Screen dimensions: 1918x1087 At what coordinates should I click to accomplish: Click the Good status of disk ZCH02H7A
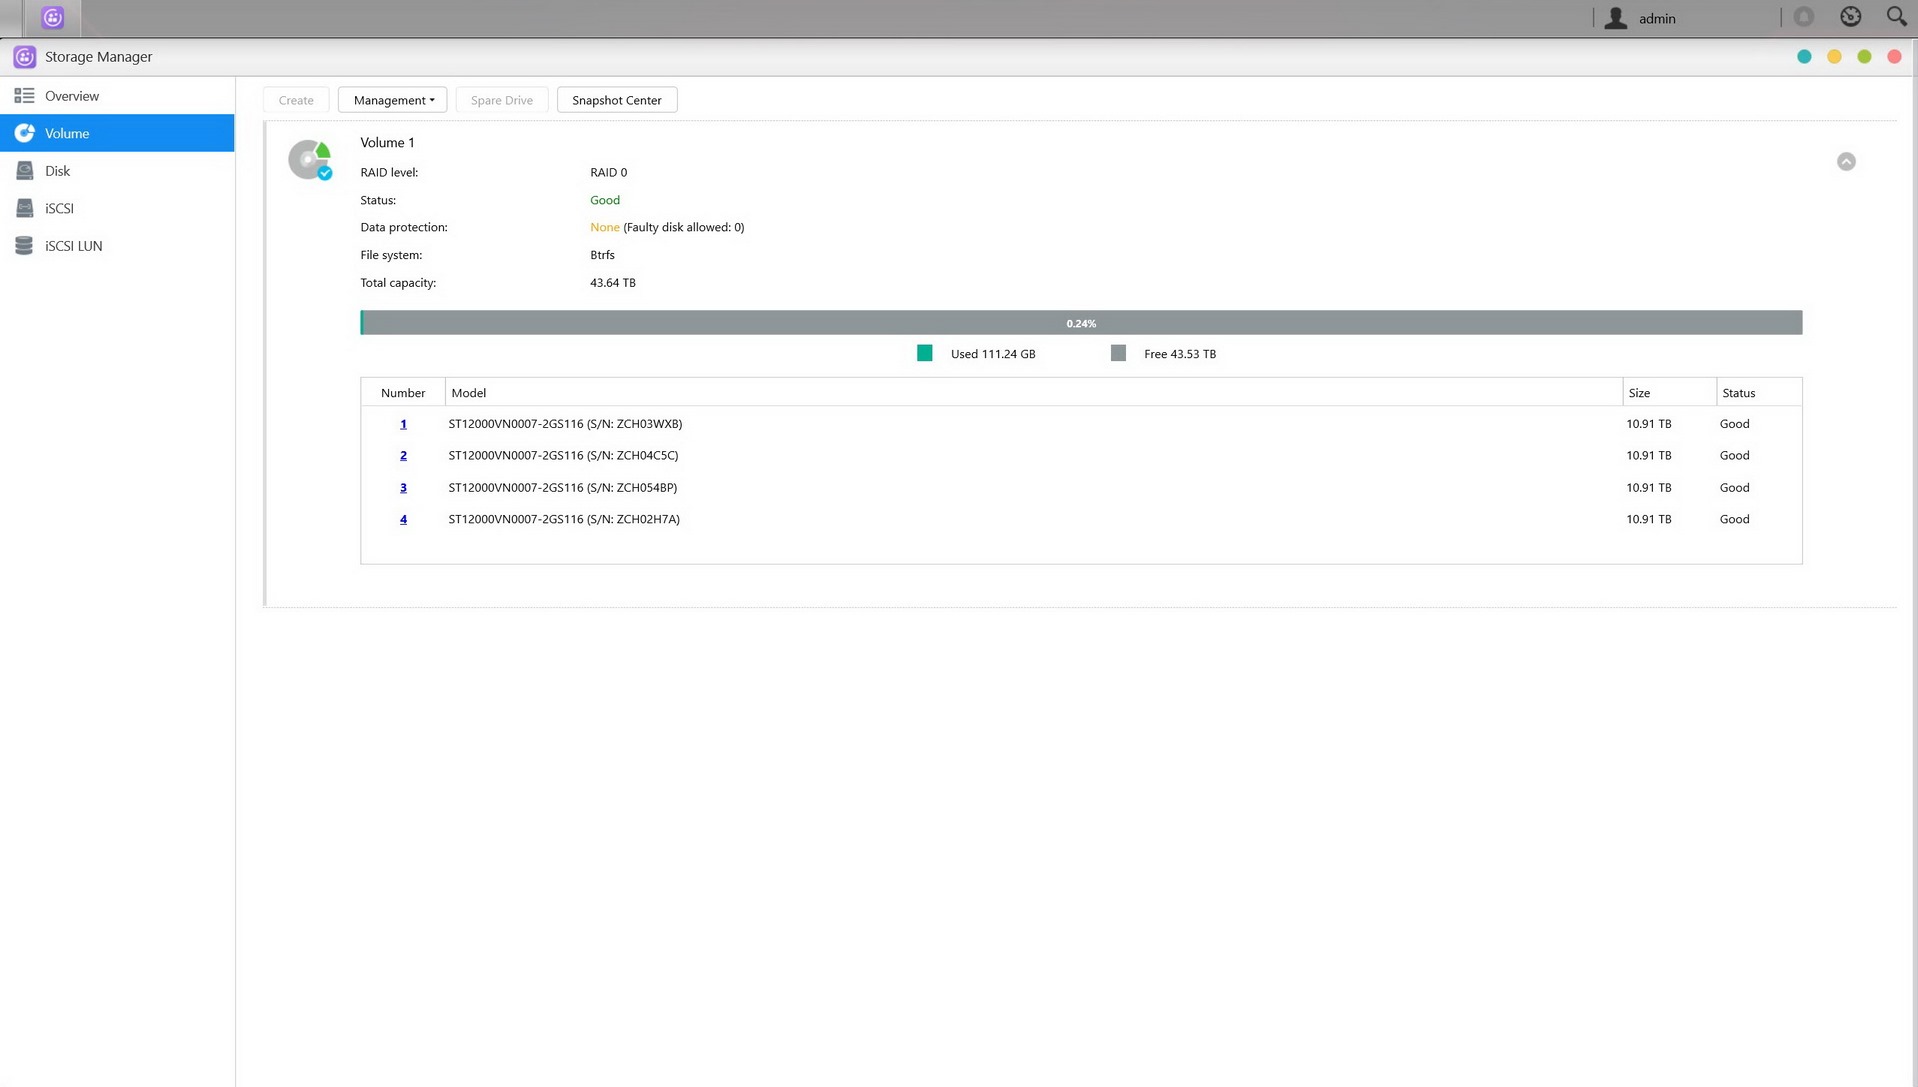click(1734, 519)
